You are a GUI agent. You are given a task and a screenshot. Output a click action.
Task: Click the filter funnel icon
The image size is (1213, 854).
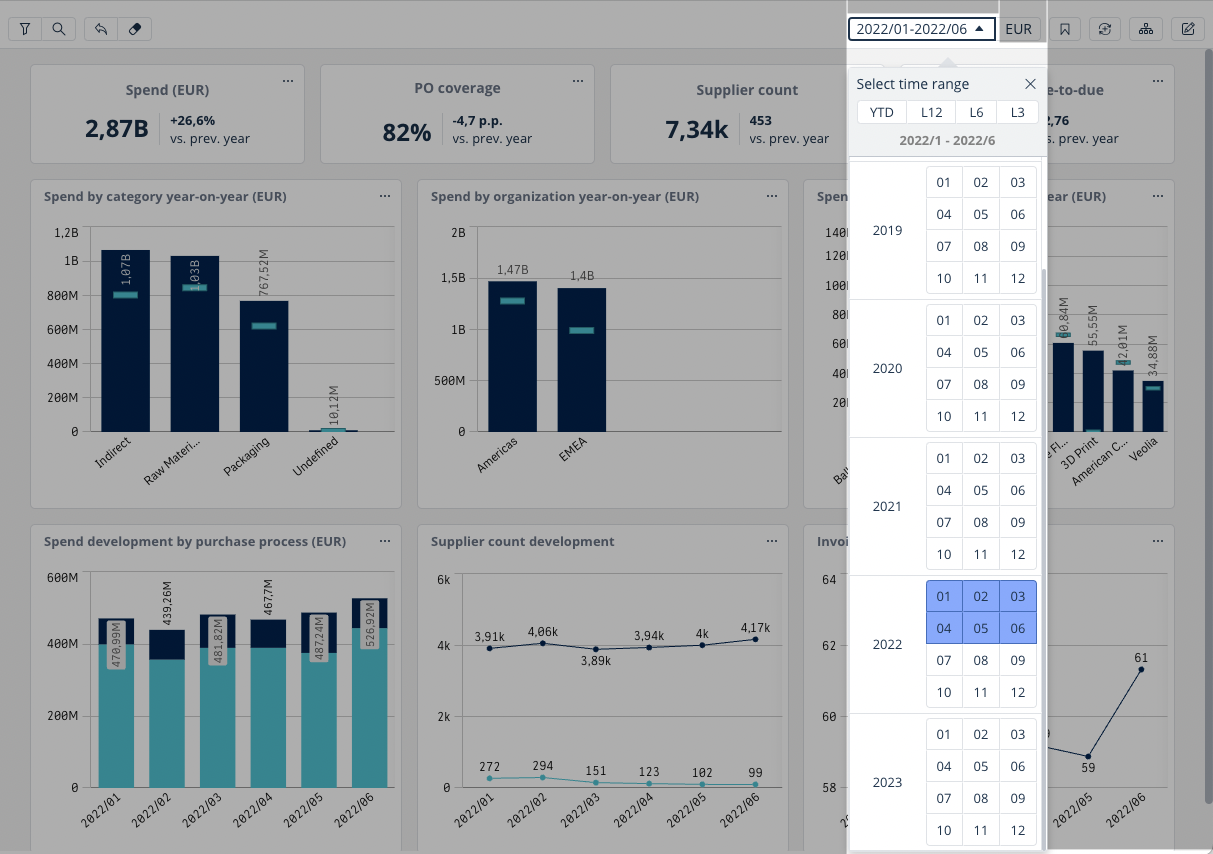(x=25, y=29)
